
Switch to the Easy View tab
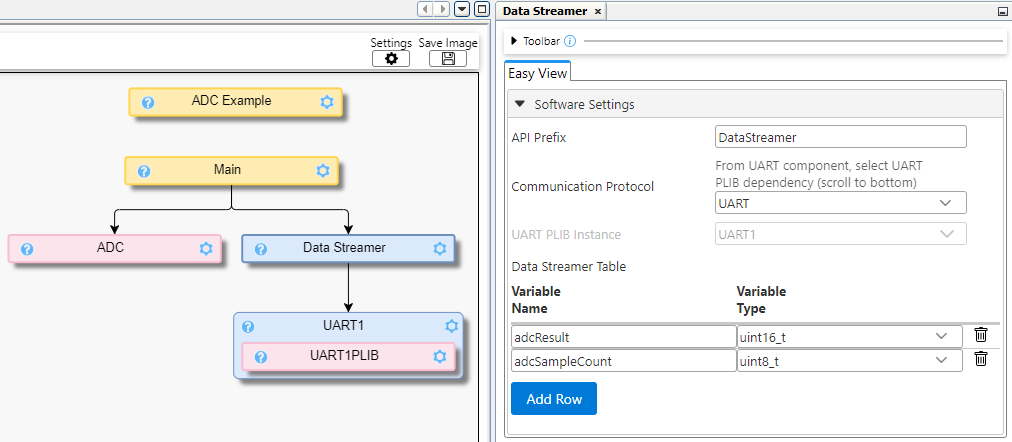pos(537,73)
